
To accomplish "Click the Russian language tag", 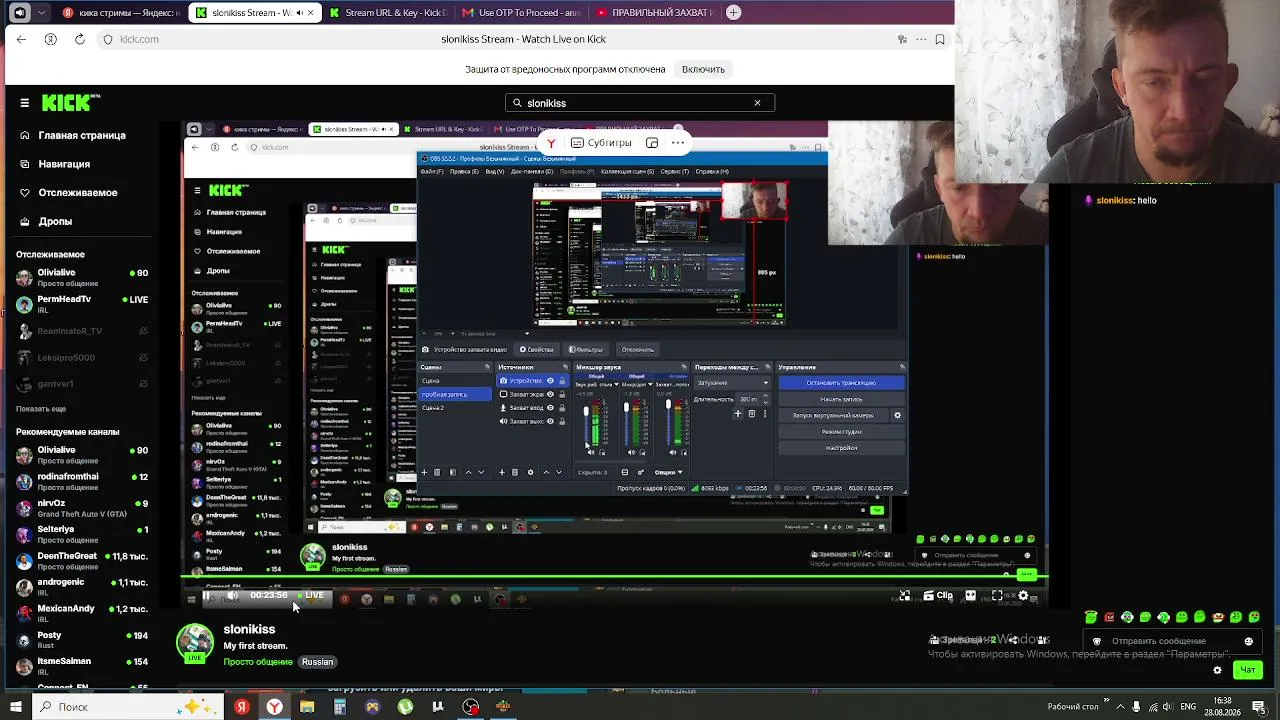I will [317, 662].
